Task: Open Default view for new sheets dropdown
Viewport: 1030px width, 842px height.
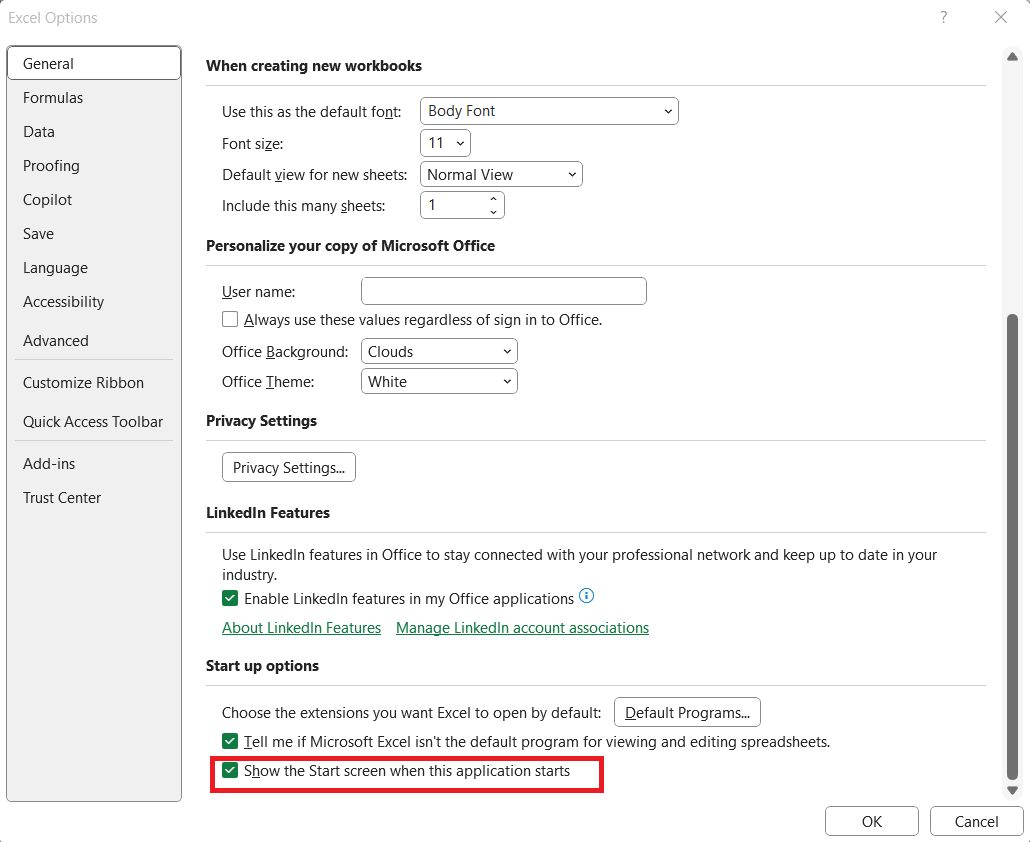Action: (501, 175)
